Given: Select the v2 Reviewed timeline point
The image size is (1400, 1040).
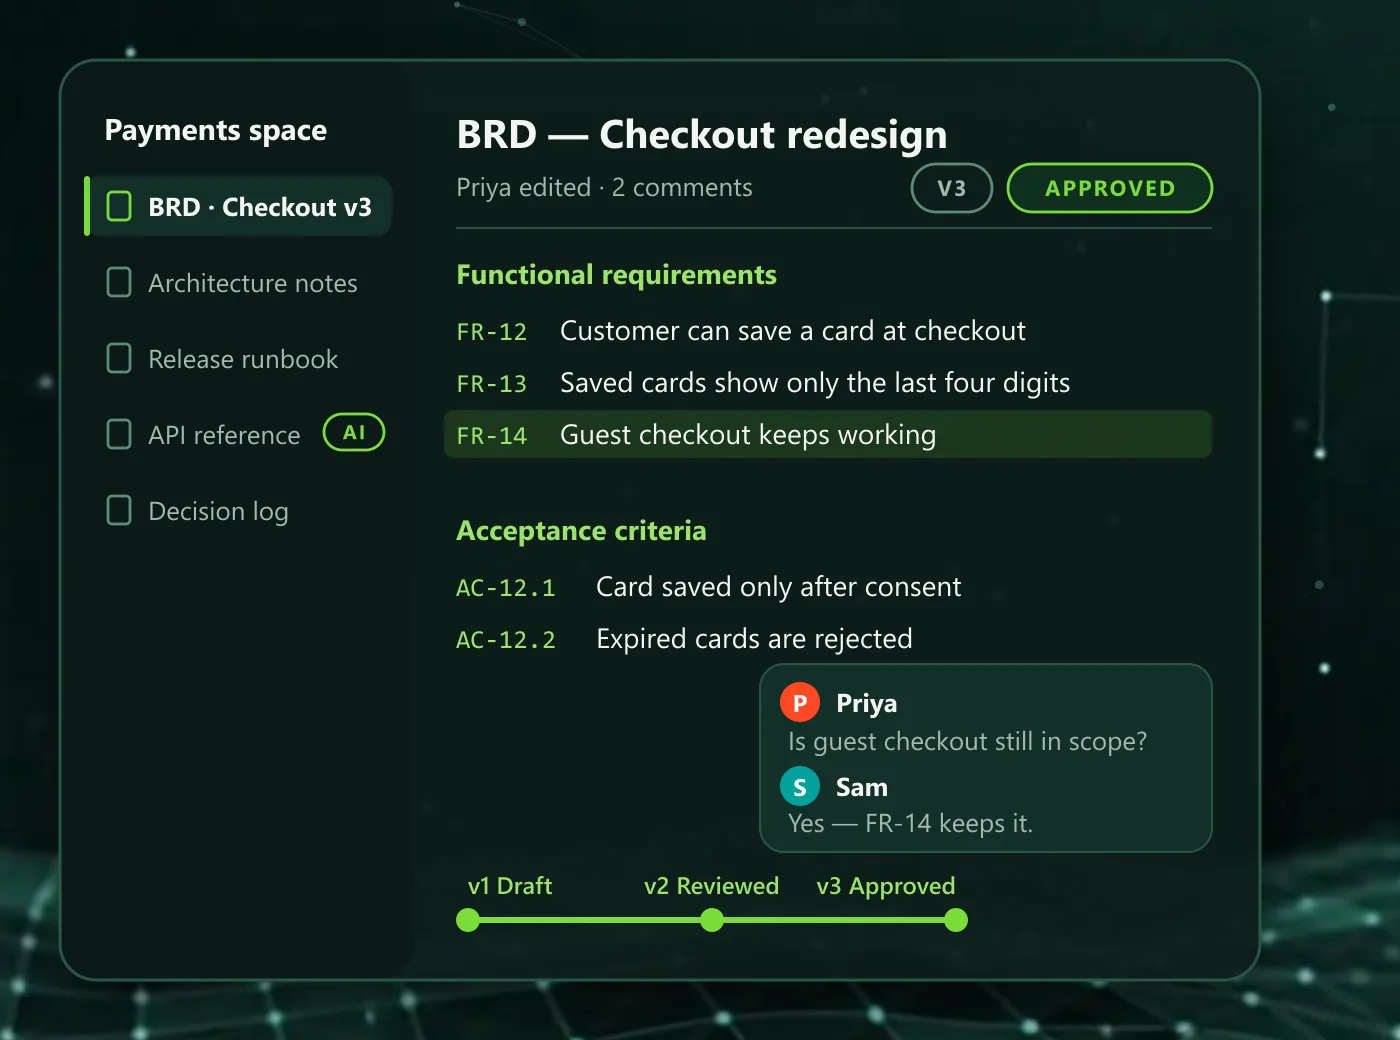Looking at the screenshot, I should [712, 920].
